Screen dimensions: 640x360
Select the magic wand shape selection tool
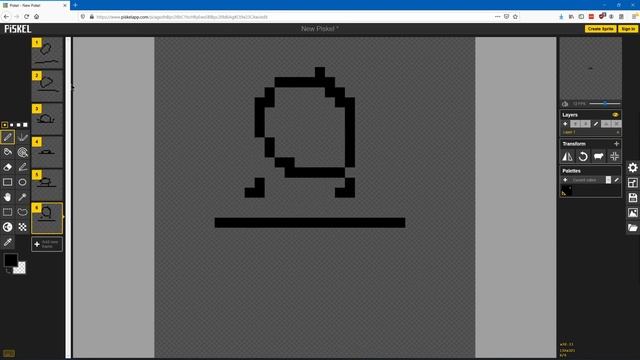point(22,197)
